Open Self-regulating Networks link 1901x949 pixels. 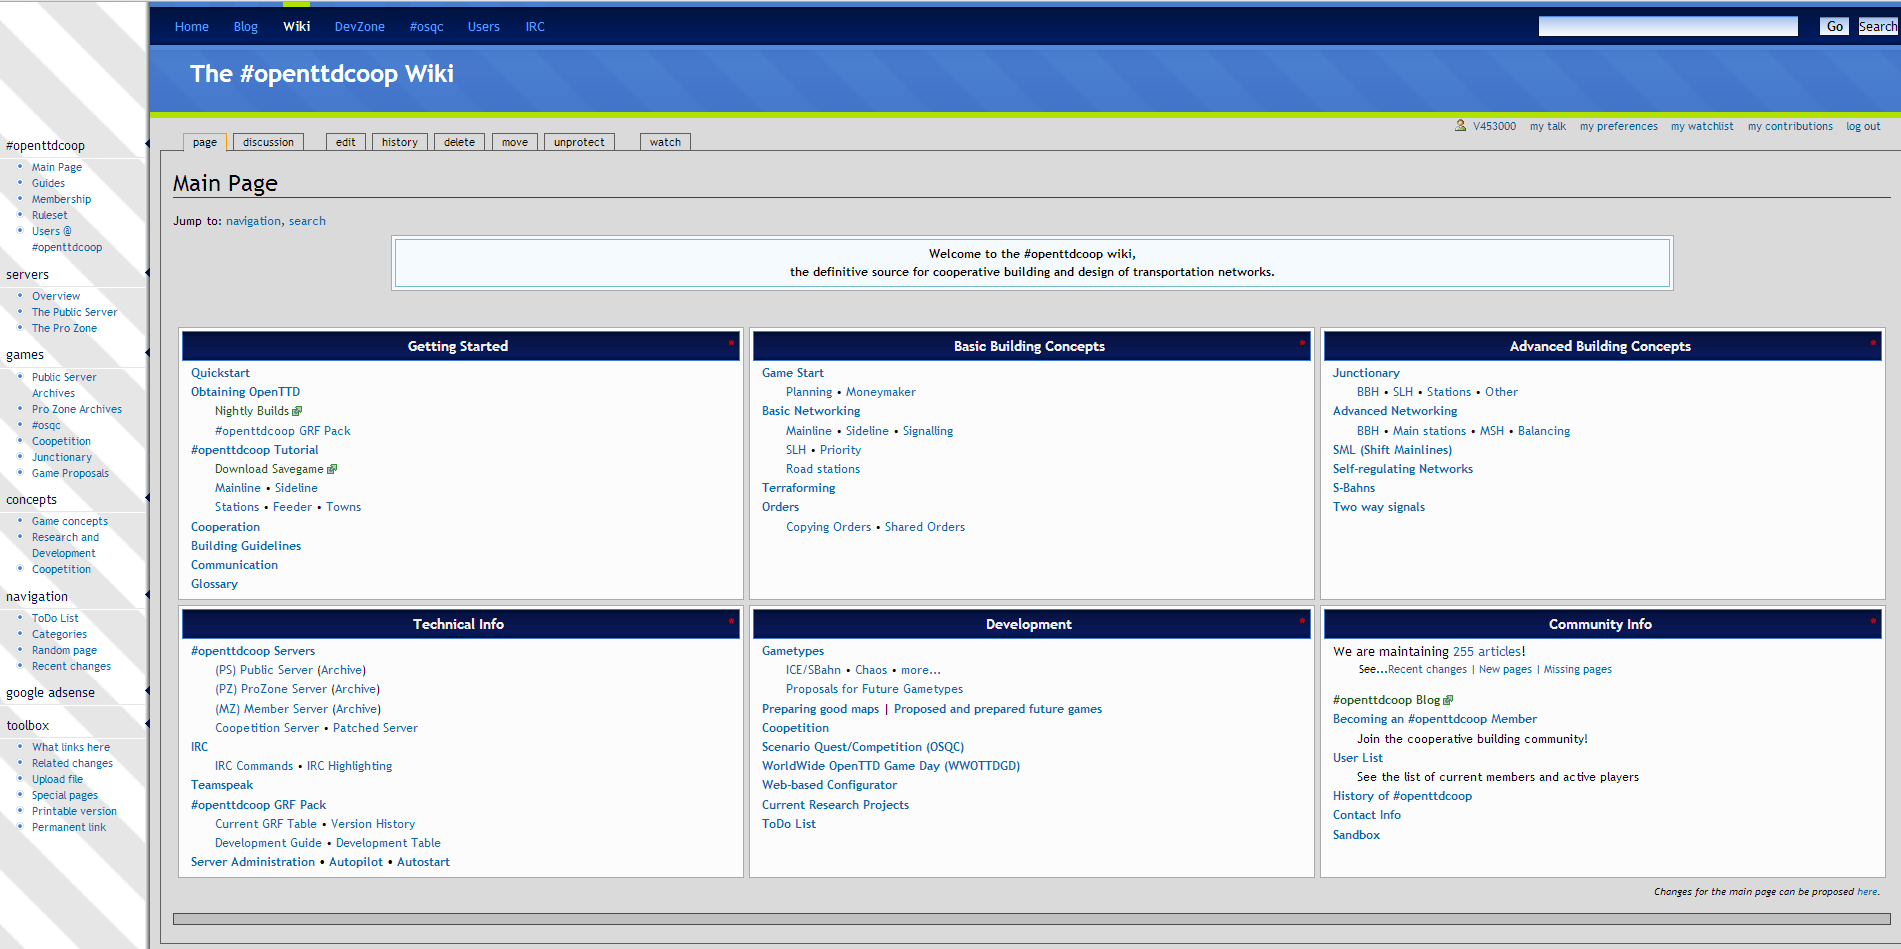click(x=1403, y=469)
